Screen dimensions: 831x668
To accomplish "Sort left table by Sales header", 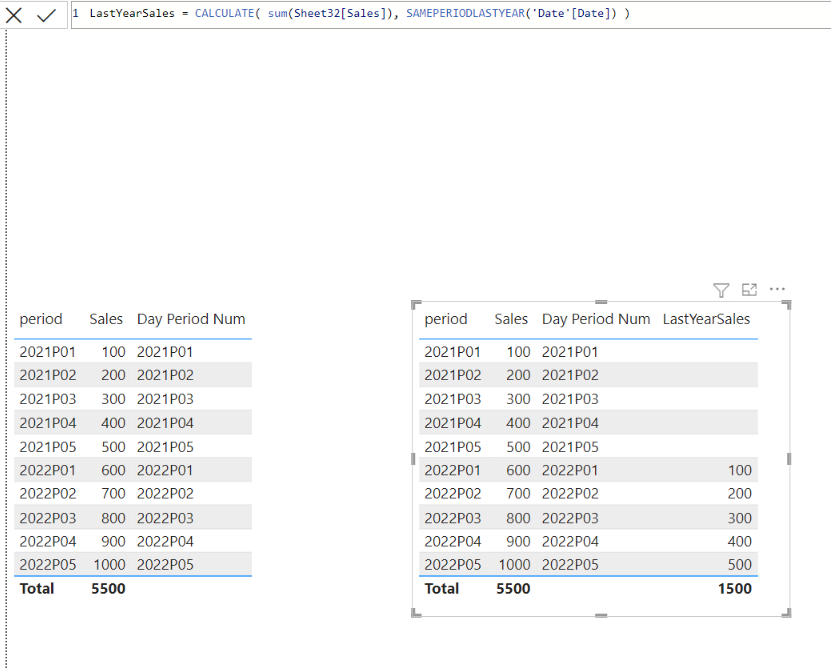I will click(105, 319).
